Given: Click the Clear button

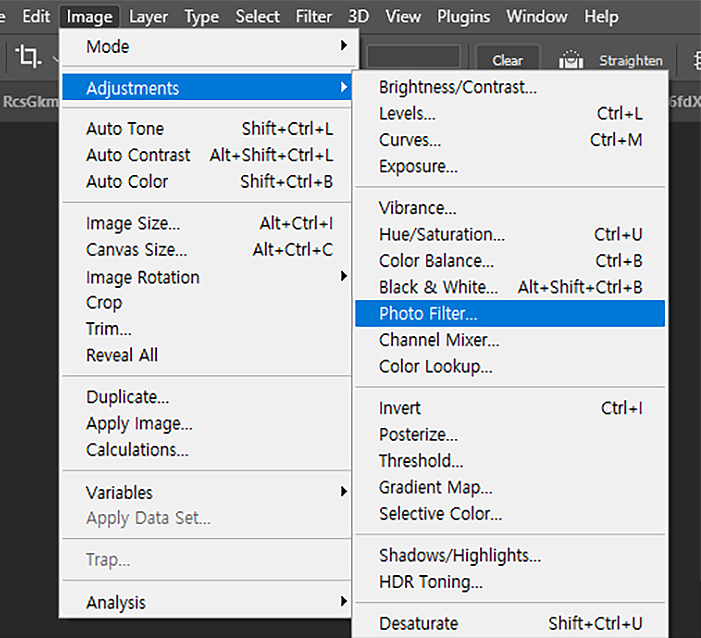Looking at the screenshot, I should pyautogui.click(x=507, y=60).
